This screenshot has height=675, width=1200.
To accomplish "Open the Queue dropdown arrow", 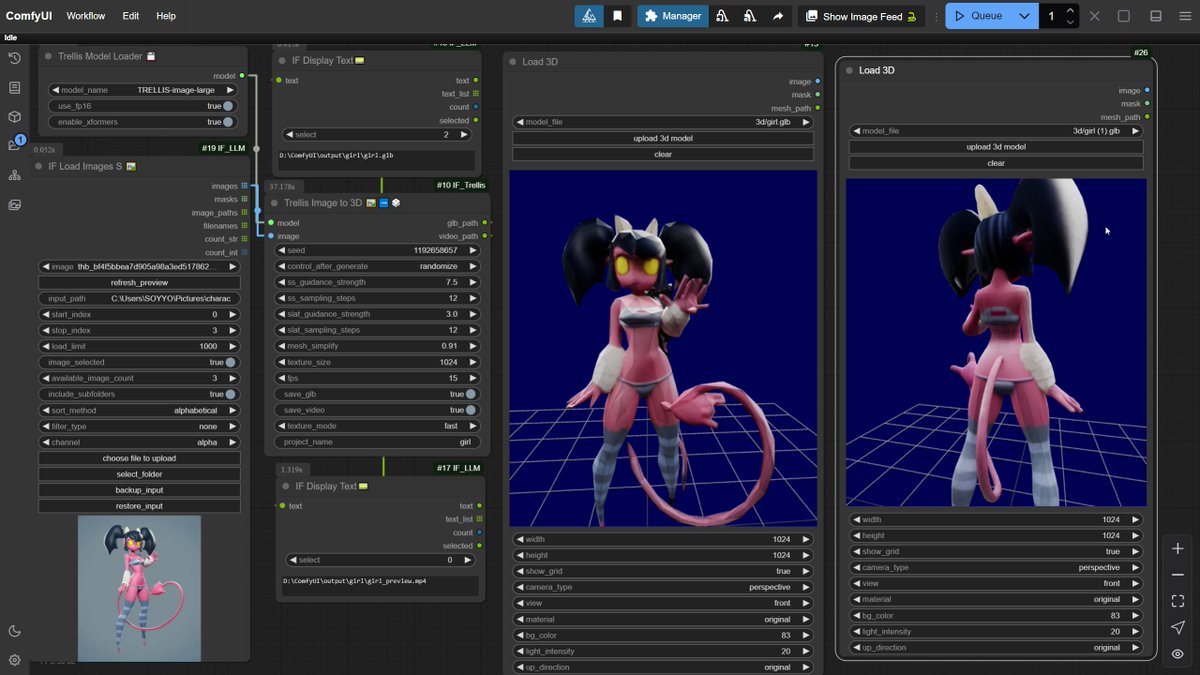I will pyautogui.click(x=1024, y=16).
